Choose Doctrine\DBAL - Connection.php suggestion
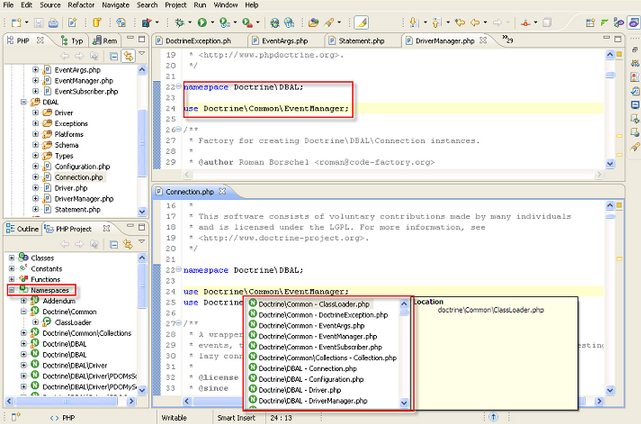 (307, 369)
